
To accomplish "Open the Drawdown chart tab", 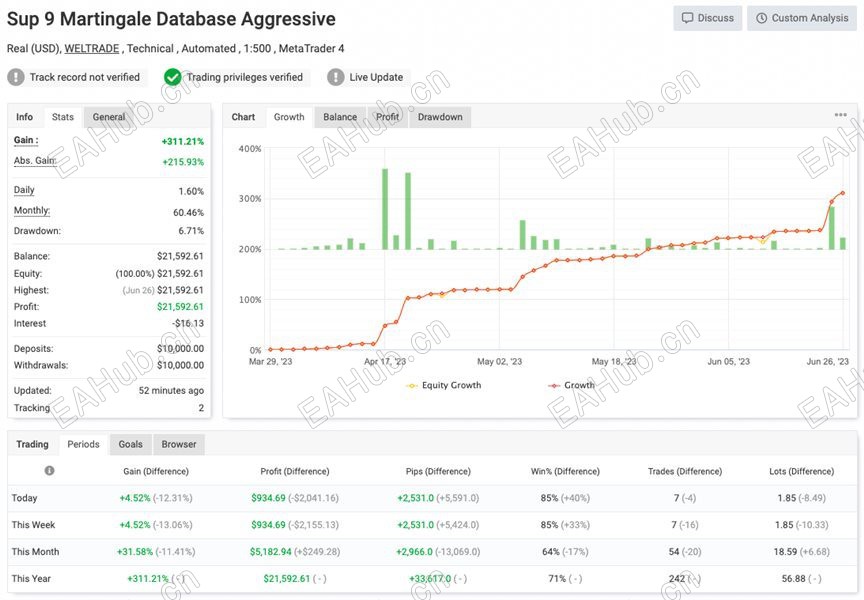I will (x=440, y=117).
